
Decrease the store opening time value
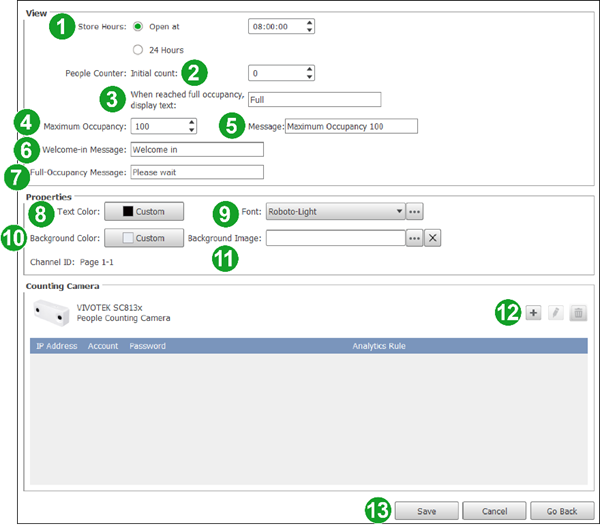pos(309,30)
